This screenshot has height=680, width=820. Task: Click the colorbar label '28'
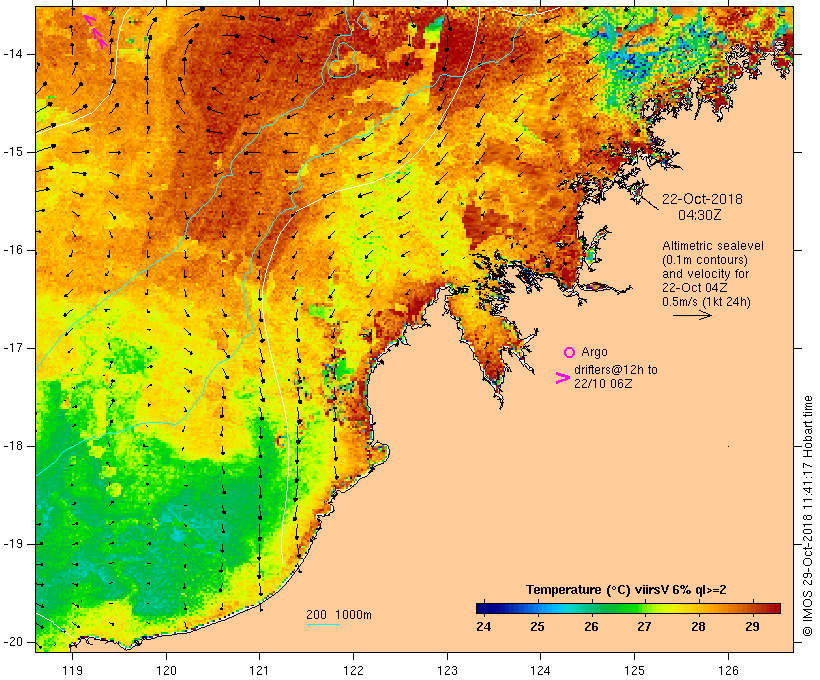coord(698,626)
